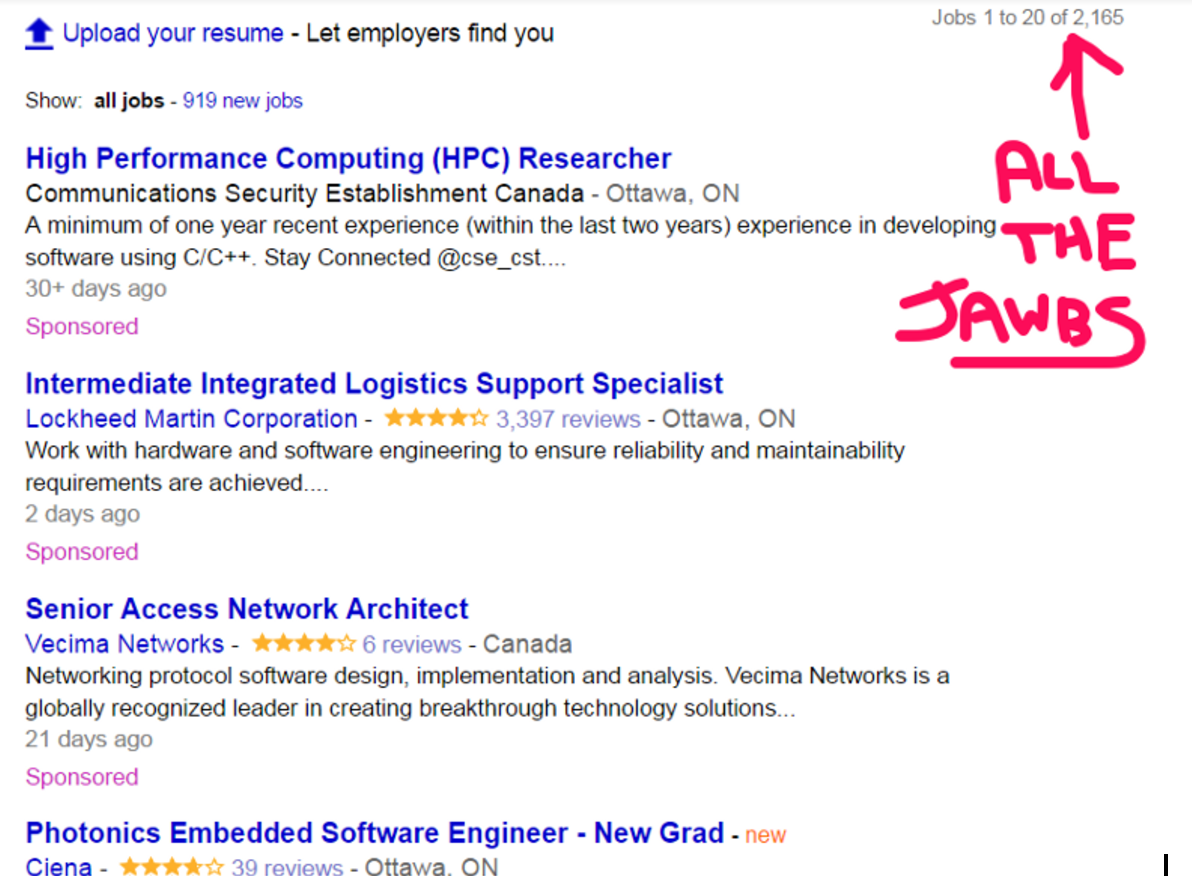Show the 919 new jobs filter
This screenshot has height=876, width=1192.
coord(242,101)
